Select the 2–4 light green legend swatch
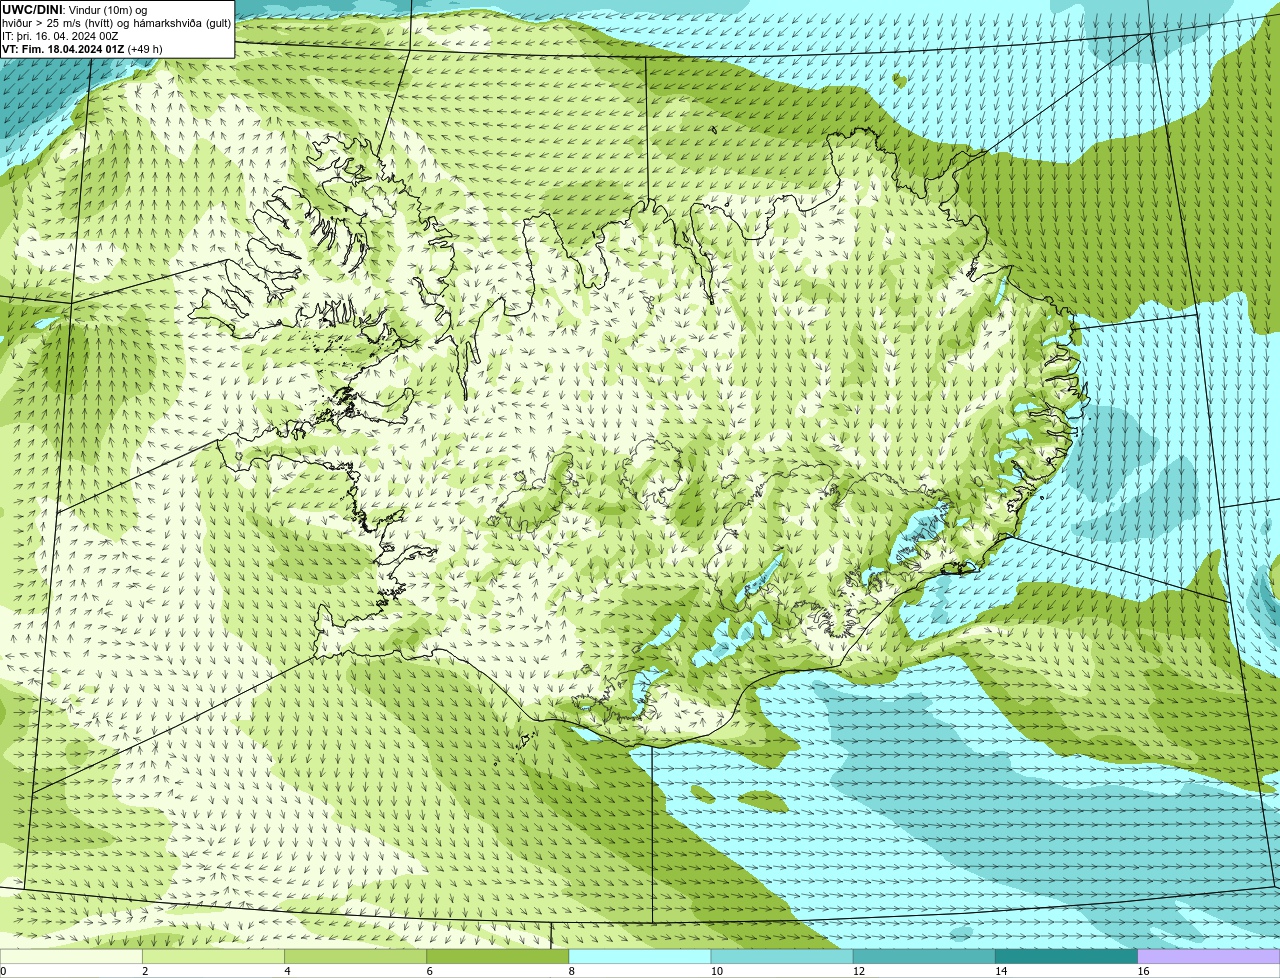The height and width of the screenshot is (978, 1280). (213, 956)
